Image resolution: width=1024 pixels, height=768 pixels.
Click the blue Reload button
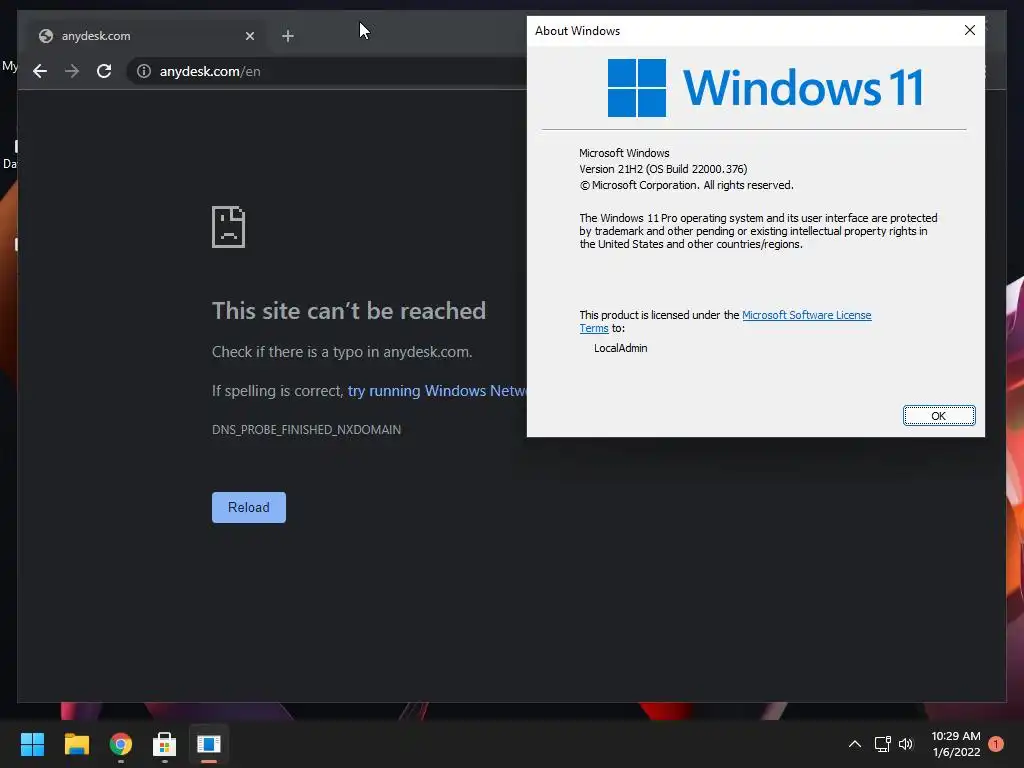(x=249, y=507)
